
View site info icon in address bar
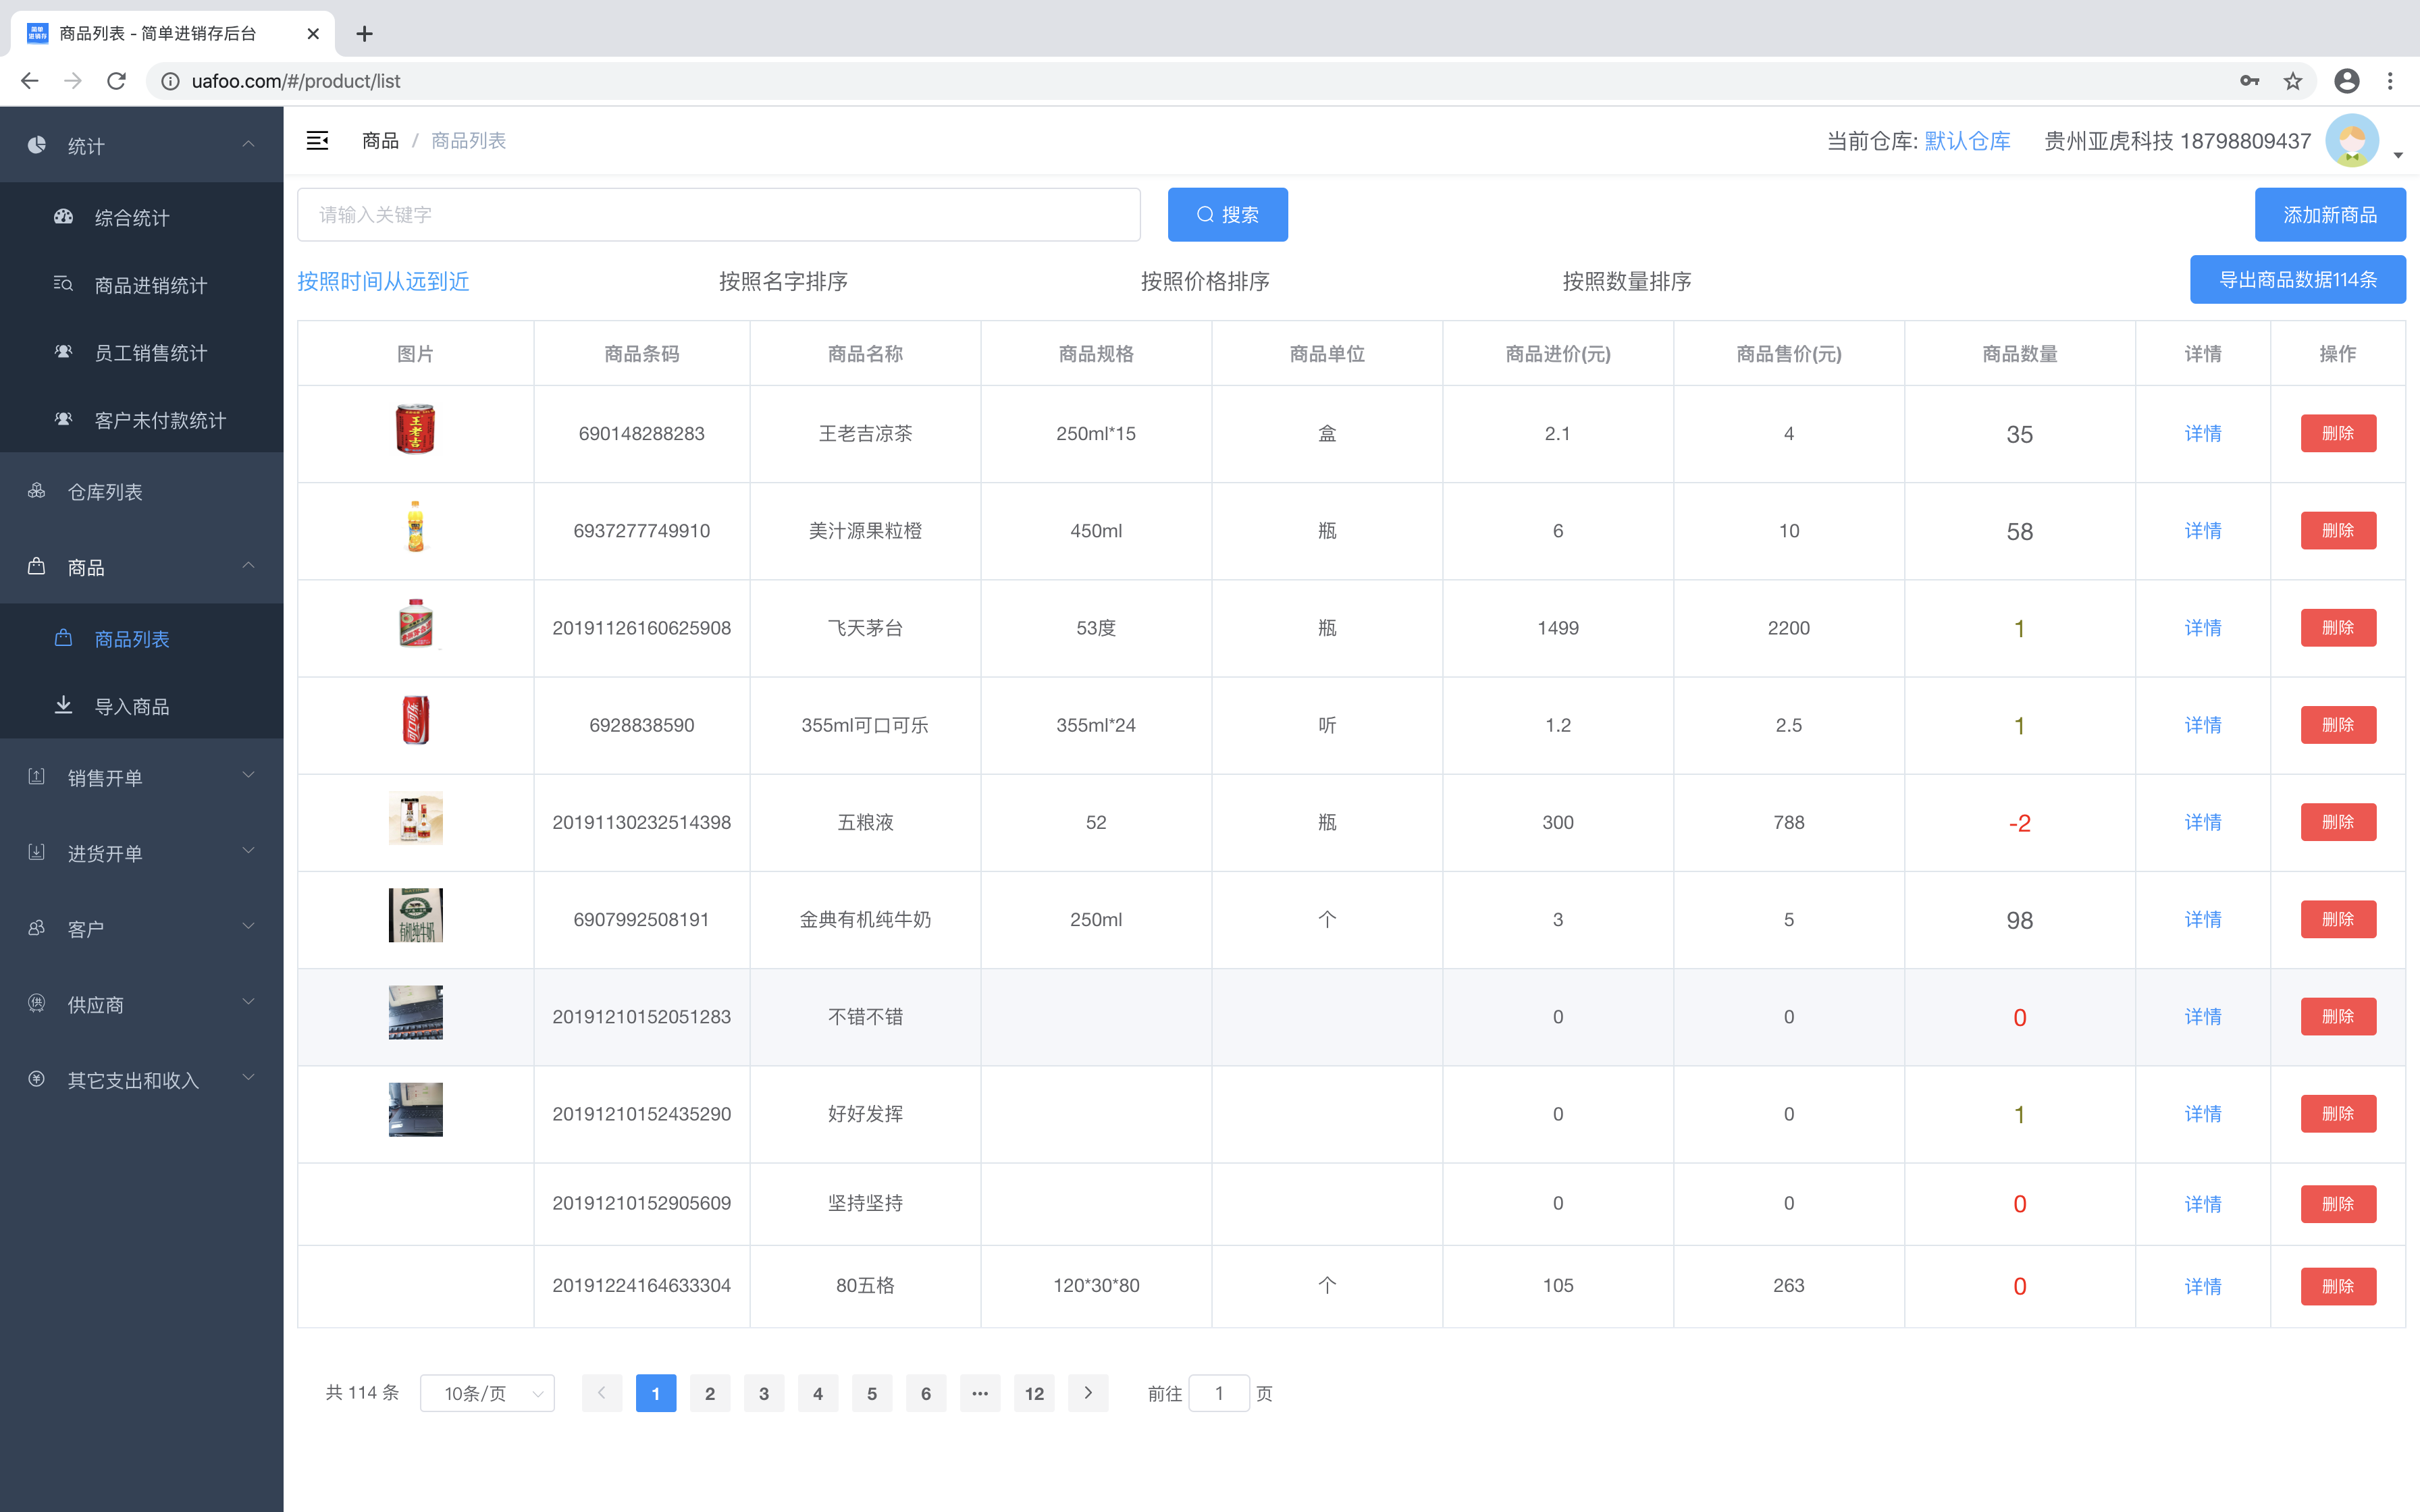point(171,81)
